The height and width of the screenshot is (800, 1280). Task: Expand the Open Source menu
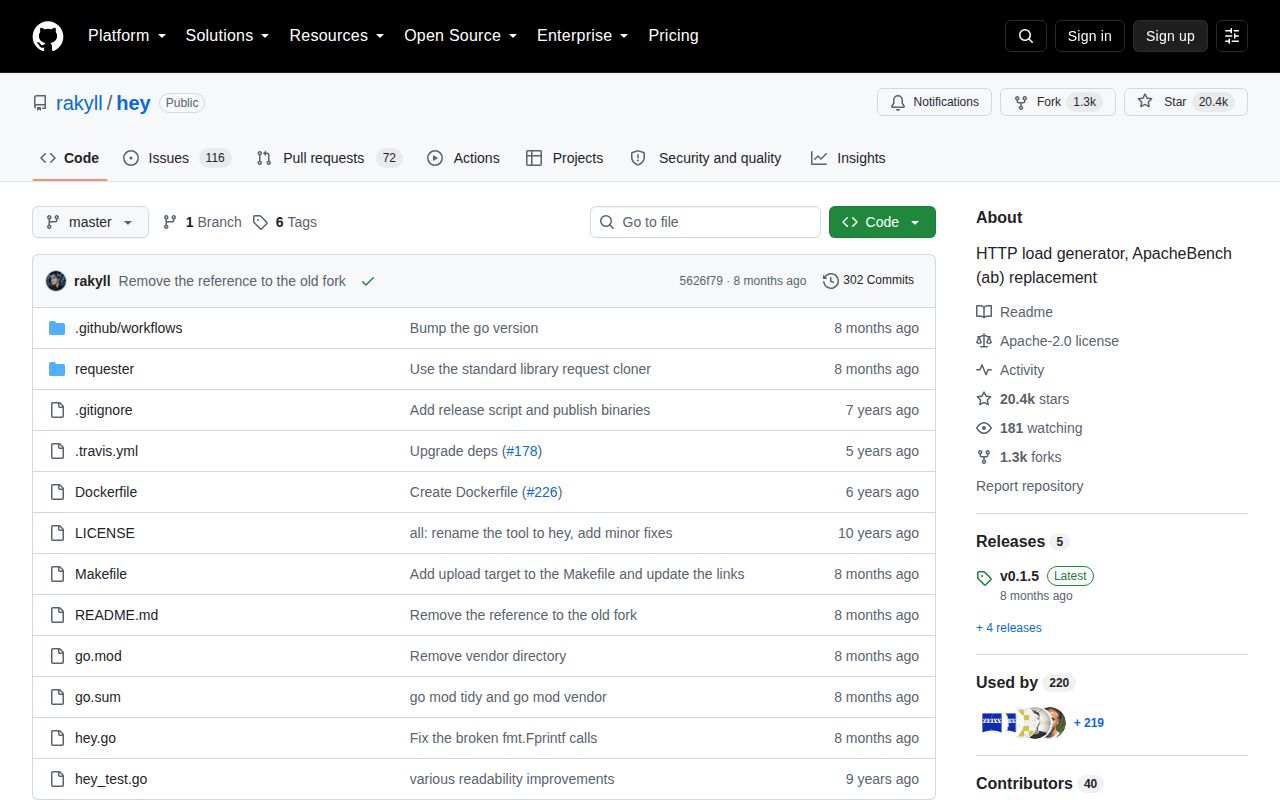461,36
